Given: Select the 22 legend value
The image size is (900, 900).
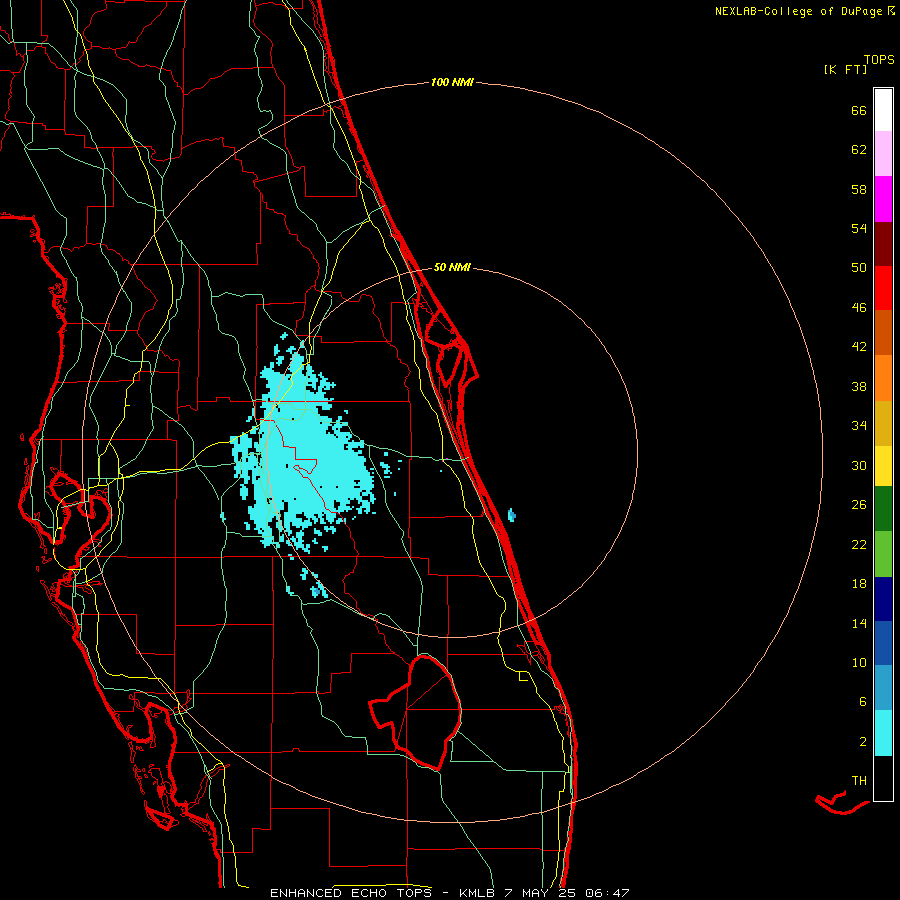Looking at the screenshot, I should tap(859, 544).
